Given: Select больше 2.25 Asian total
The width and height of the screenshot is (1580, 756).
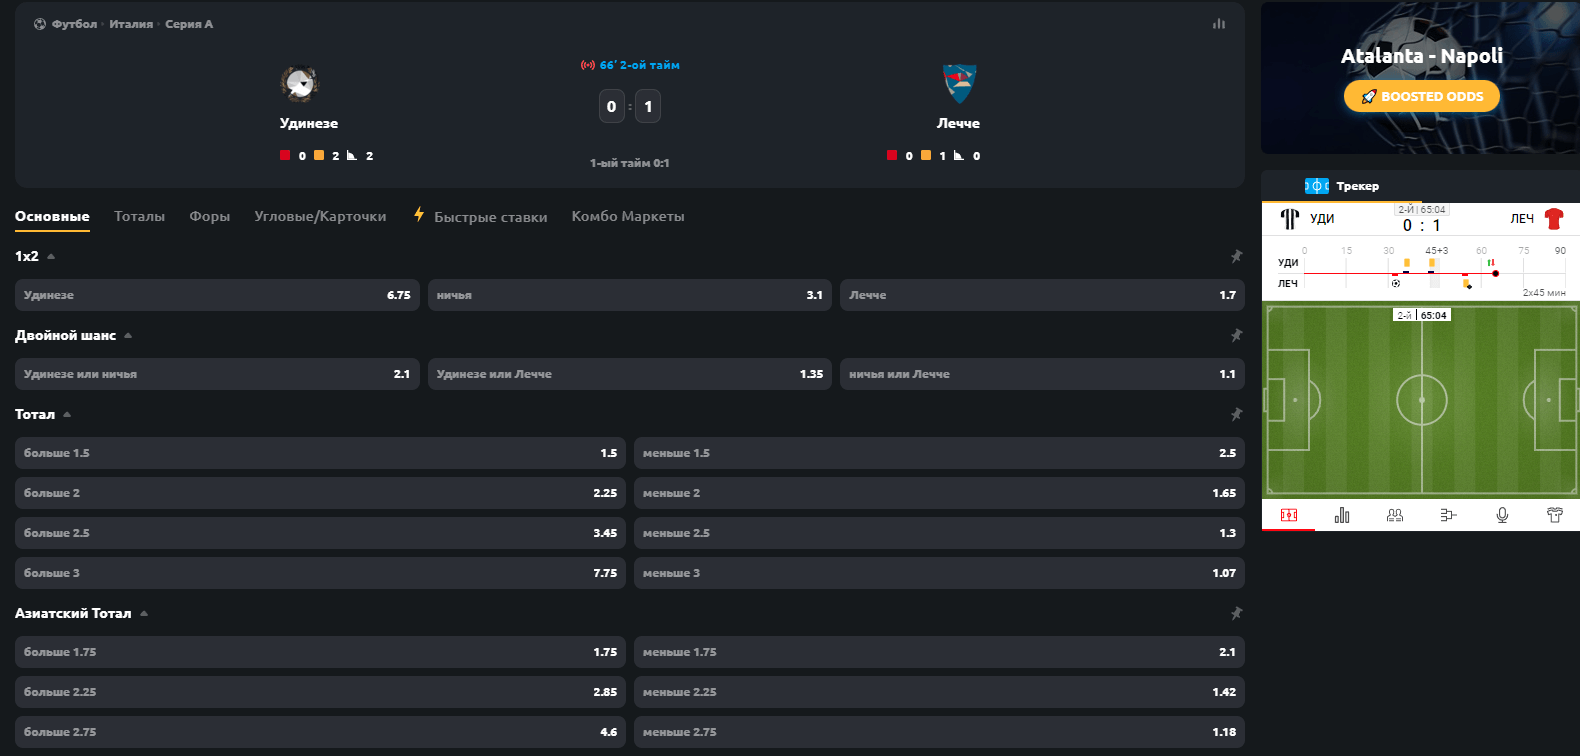Looking at the screenshot, I should 320,692.
